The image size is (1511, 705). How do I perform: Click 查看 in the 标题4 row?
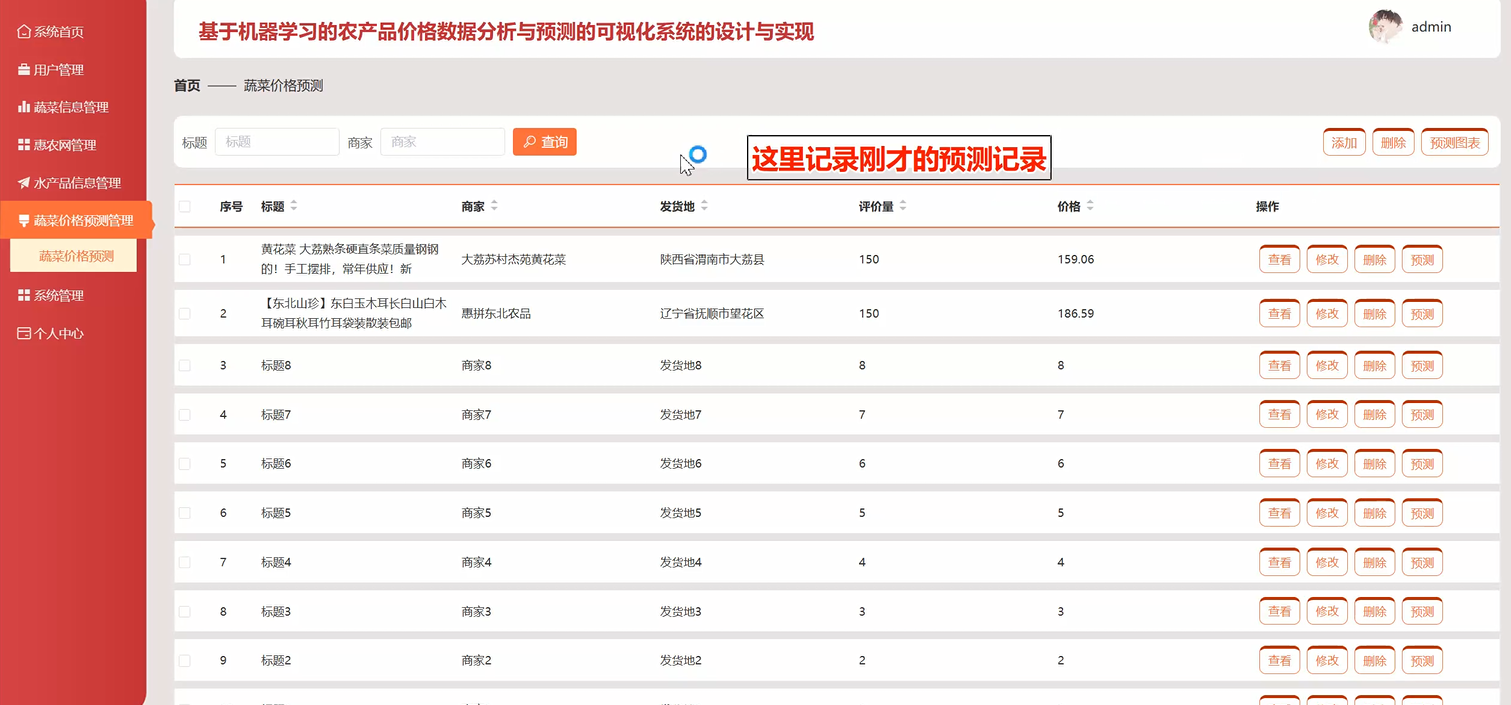click(1279, 563)
